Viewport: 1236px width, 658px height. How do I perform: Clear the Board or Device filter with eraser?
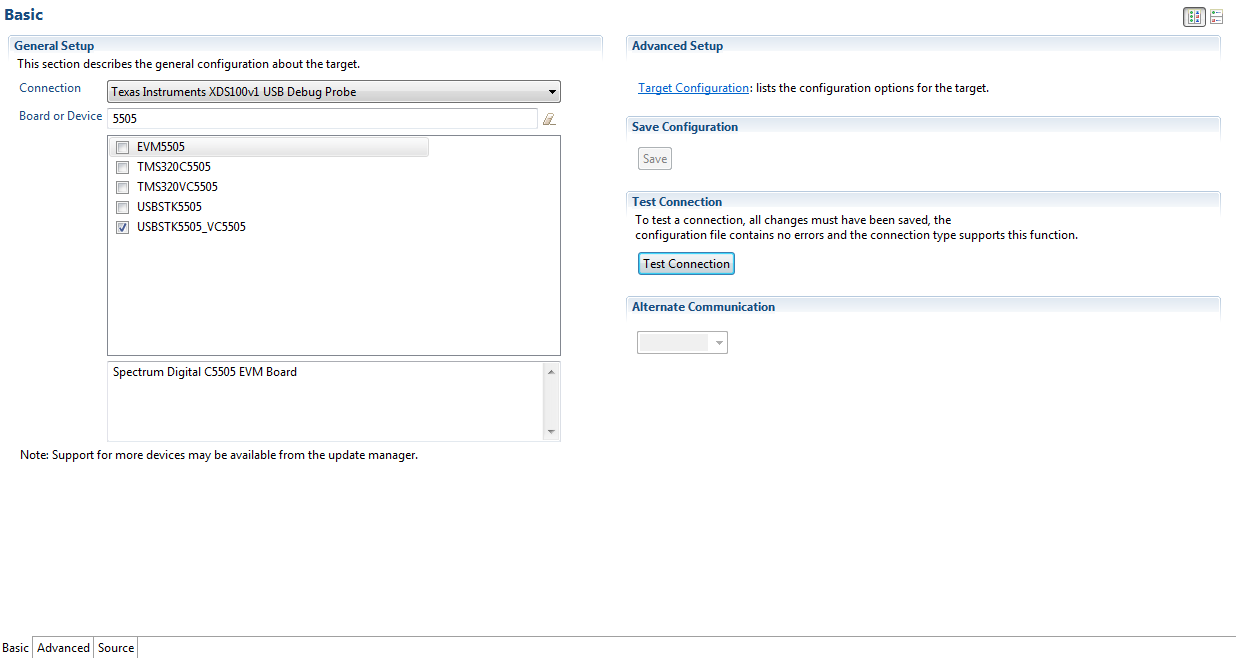pyautogui.click(x=548, y=118)
